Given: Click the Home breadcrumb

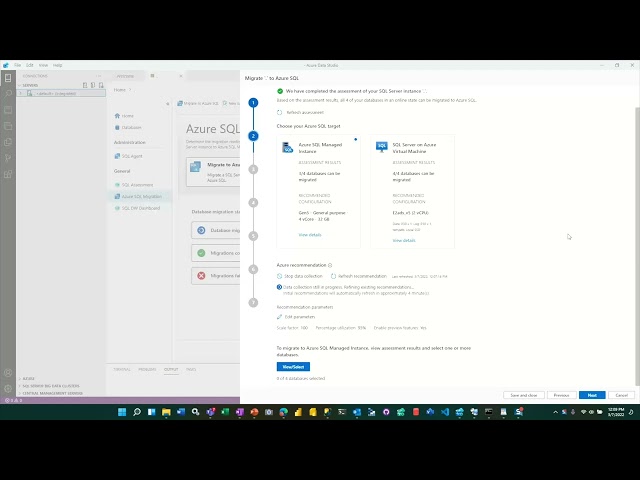Looking at the screenshot, I should 120,90.
